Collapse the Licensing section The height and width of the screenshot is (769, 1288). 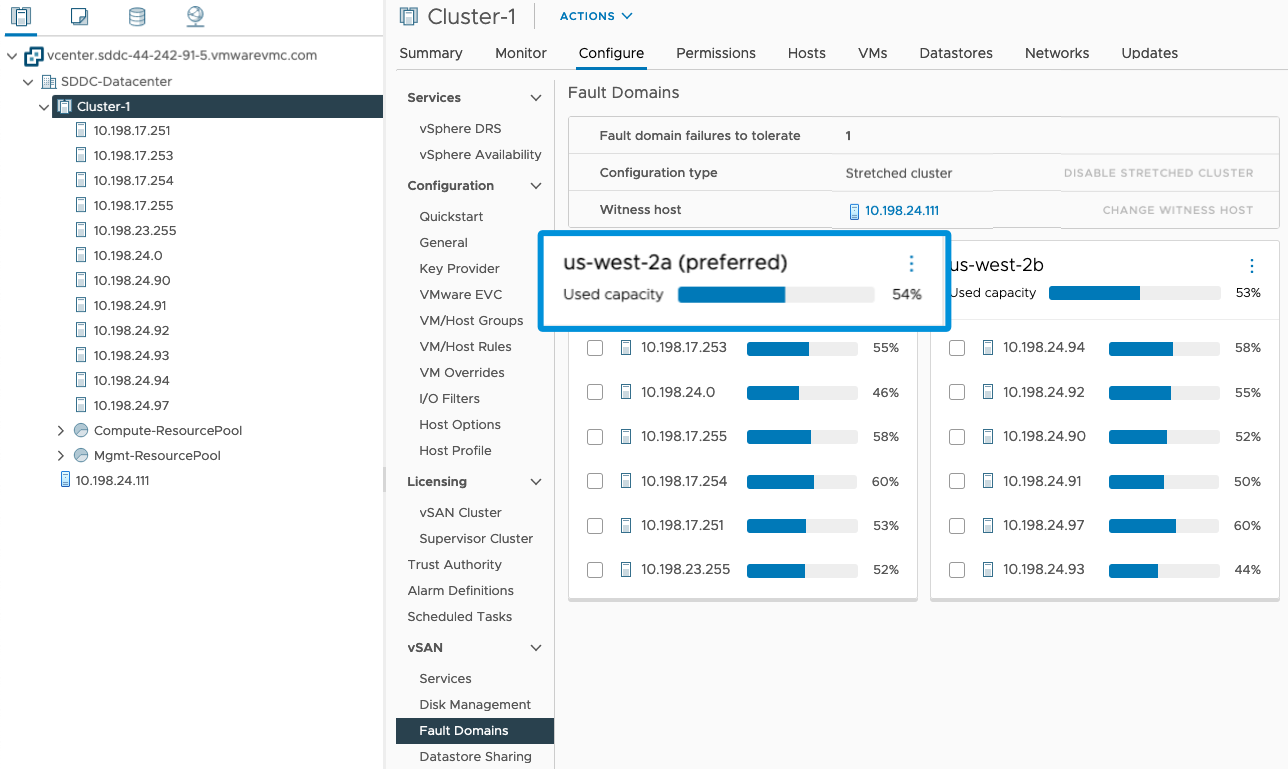point(536,482)
